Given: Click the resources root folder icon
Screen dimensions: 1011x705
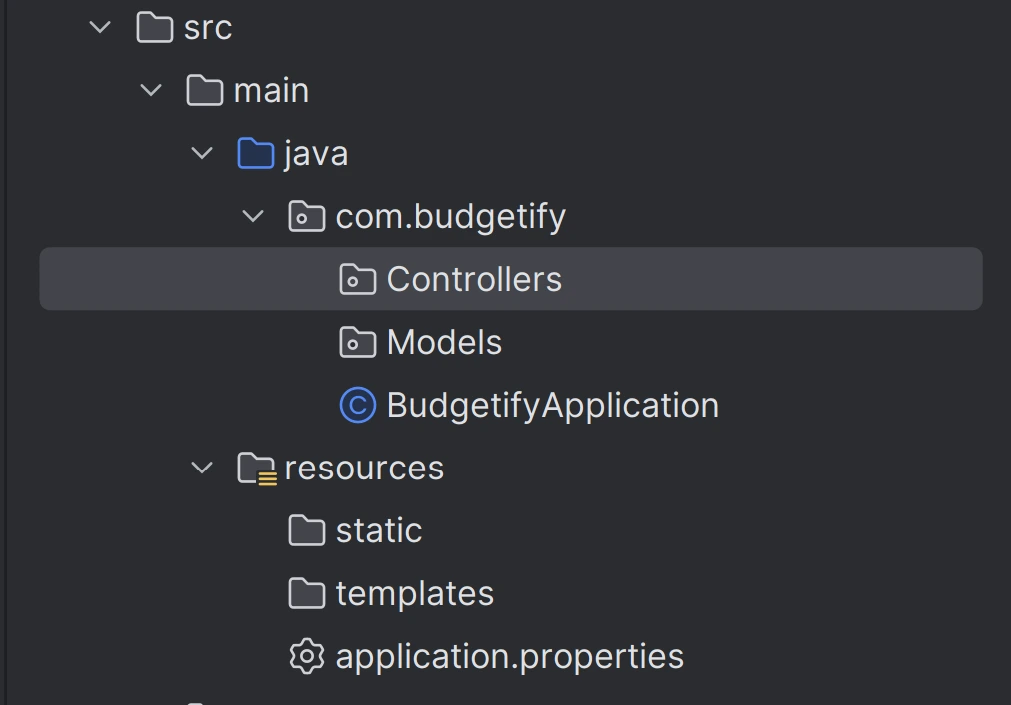Looking at the screenshot, I should 256,467.
